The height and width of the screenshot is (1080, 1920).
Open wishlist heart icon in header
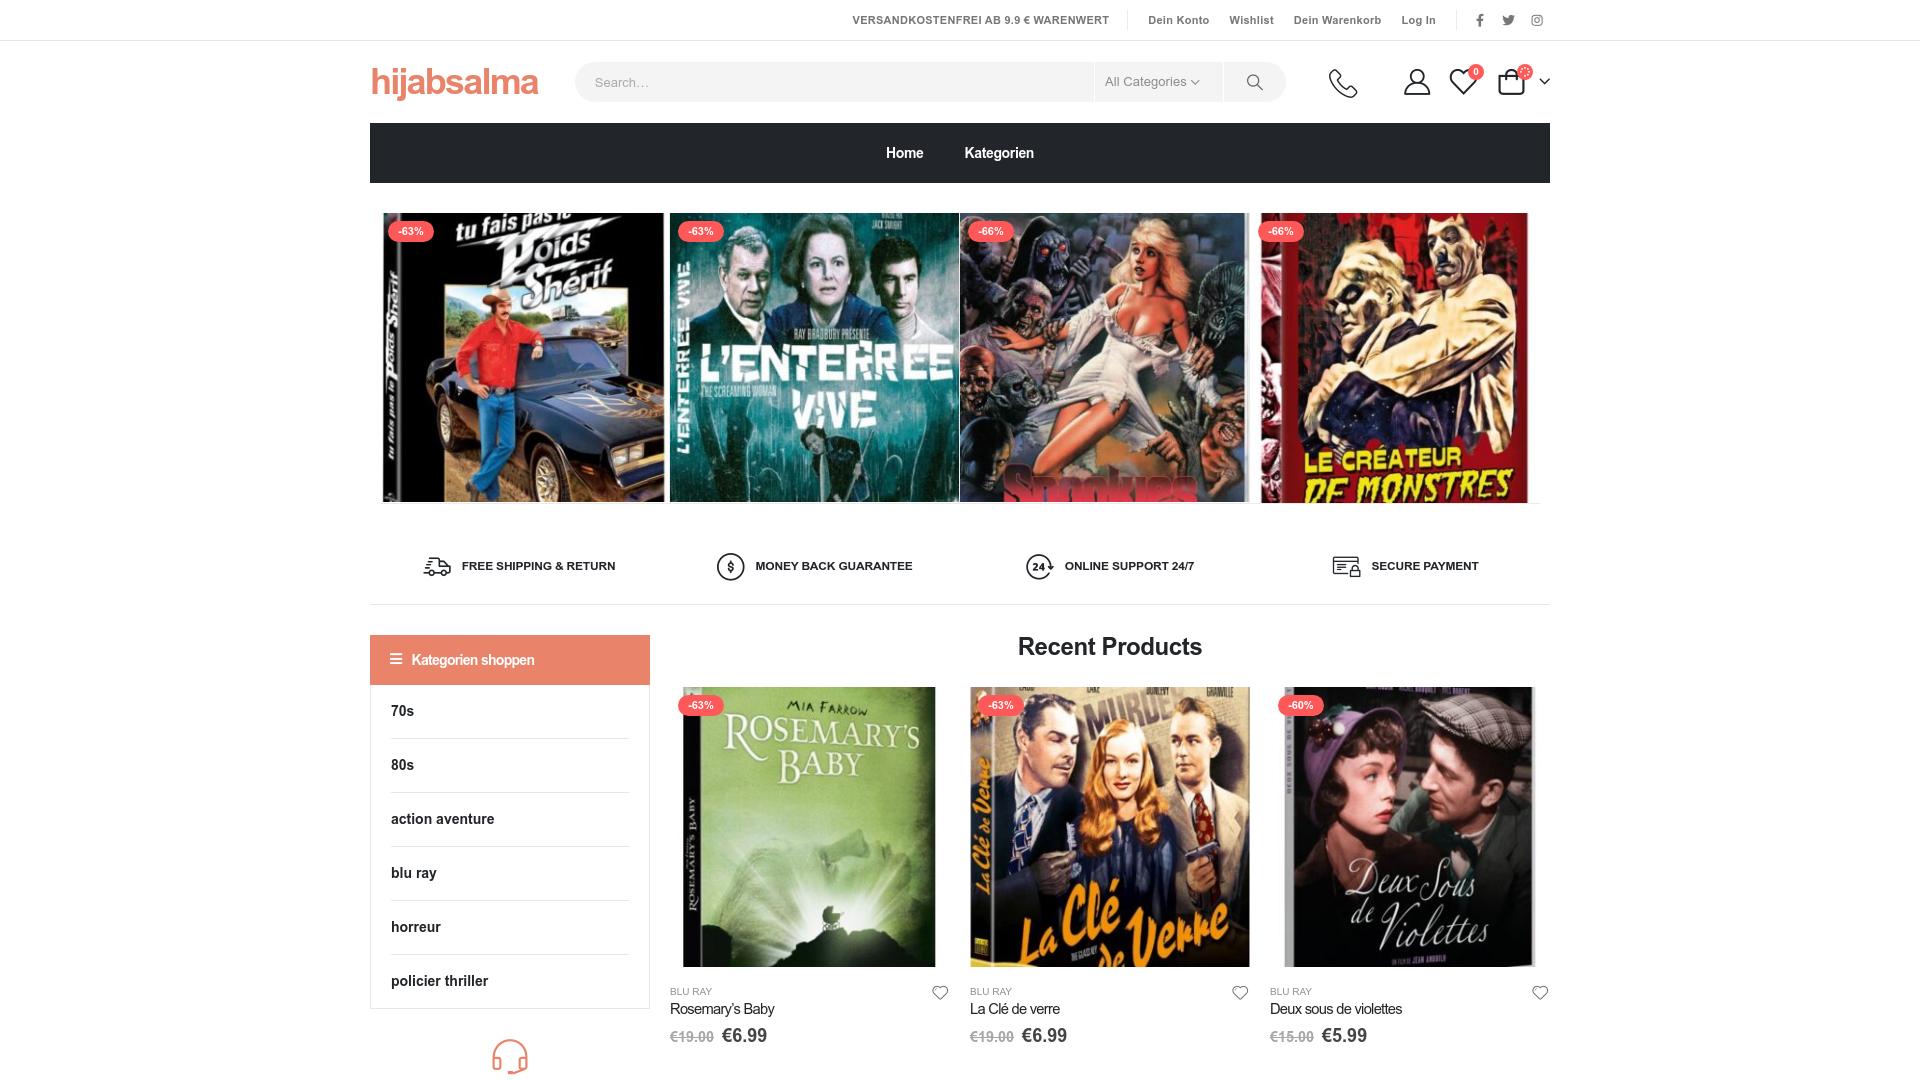(x=1462, y=82)
